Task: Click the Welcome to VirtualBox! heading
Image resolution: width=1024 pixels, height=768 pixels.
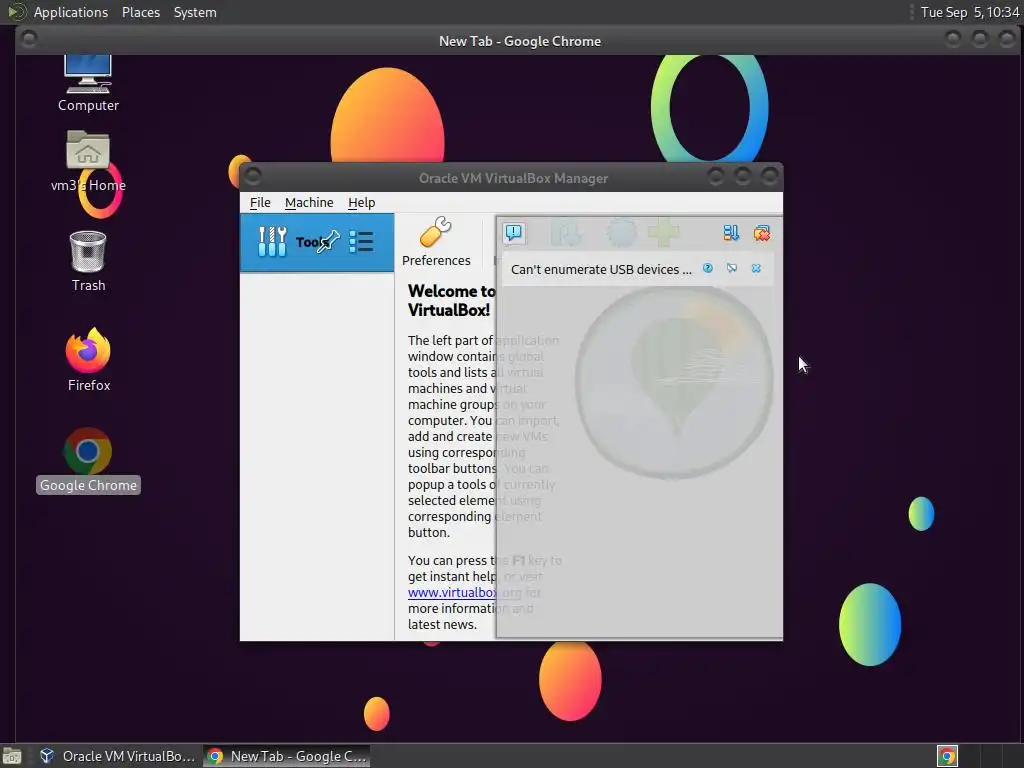Action: point(451,300)
